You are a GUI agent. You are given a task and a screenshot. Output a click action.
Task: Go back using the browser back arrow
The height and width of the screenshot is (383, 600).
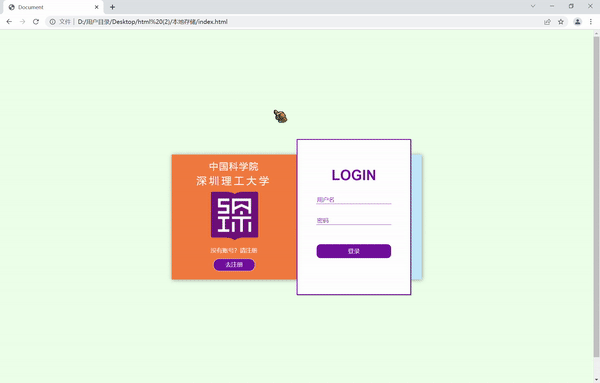coord(9,22)
